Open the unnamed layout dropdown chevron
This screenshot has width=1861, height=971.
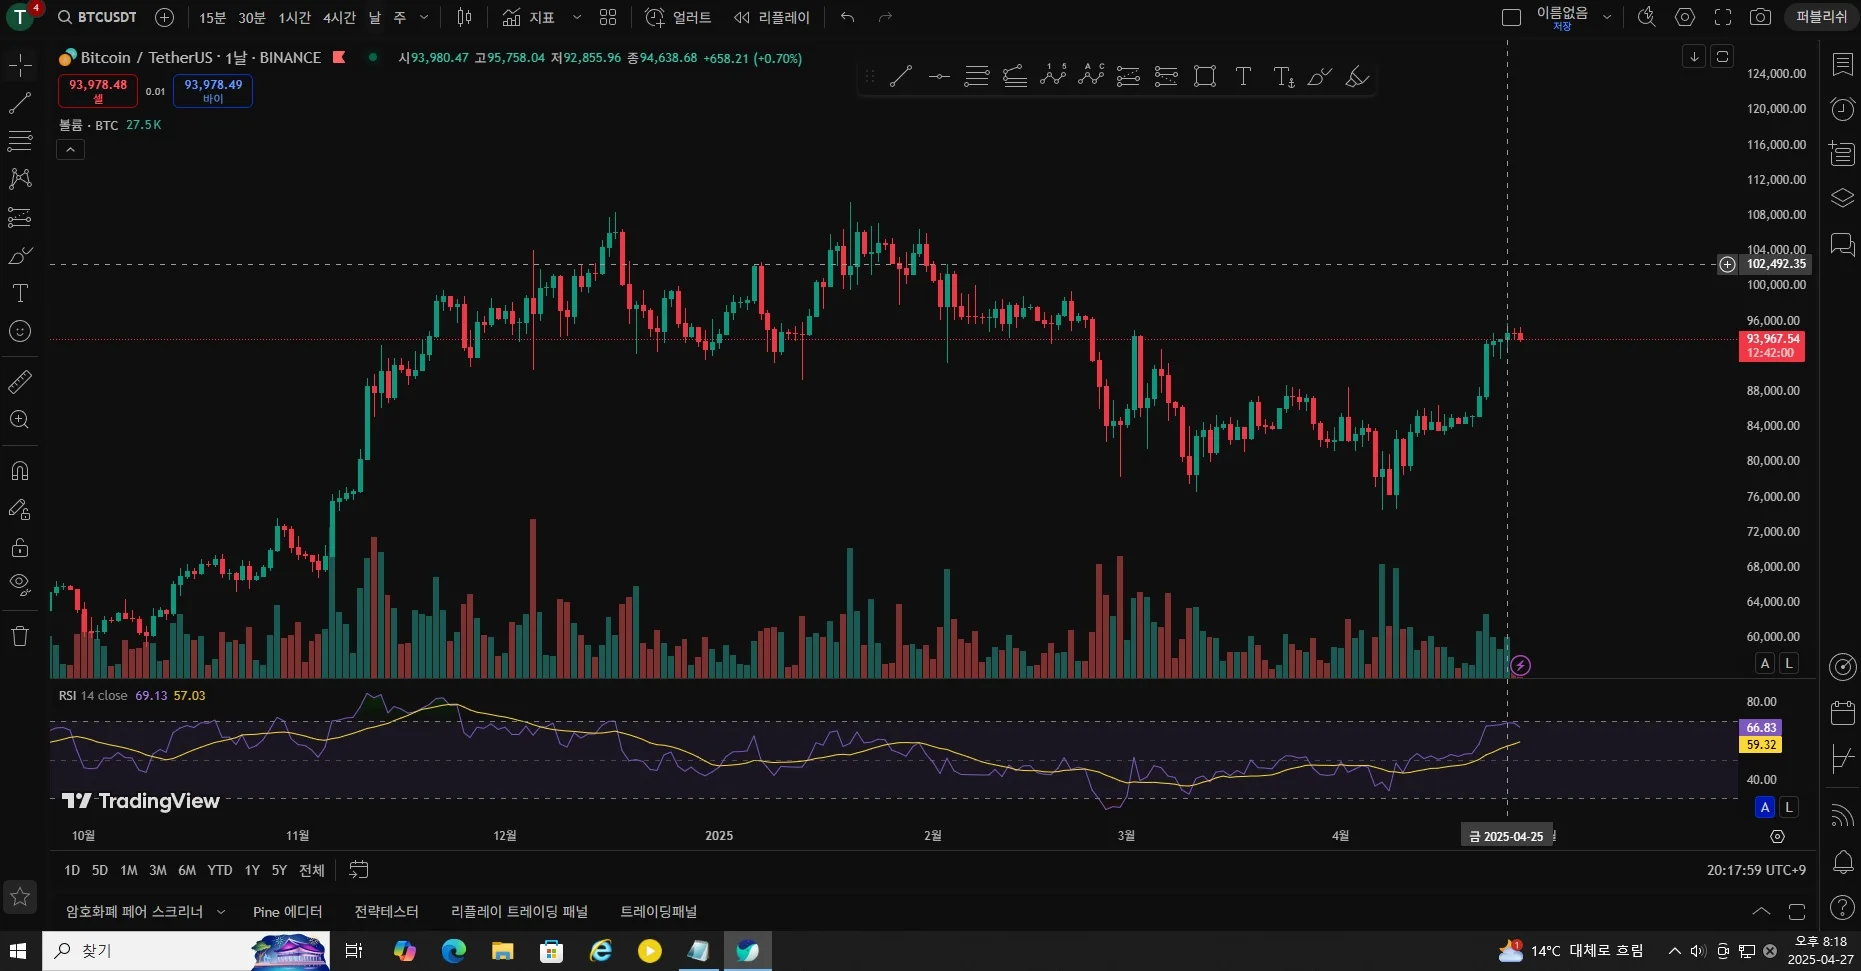point(1607,17)
